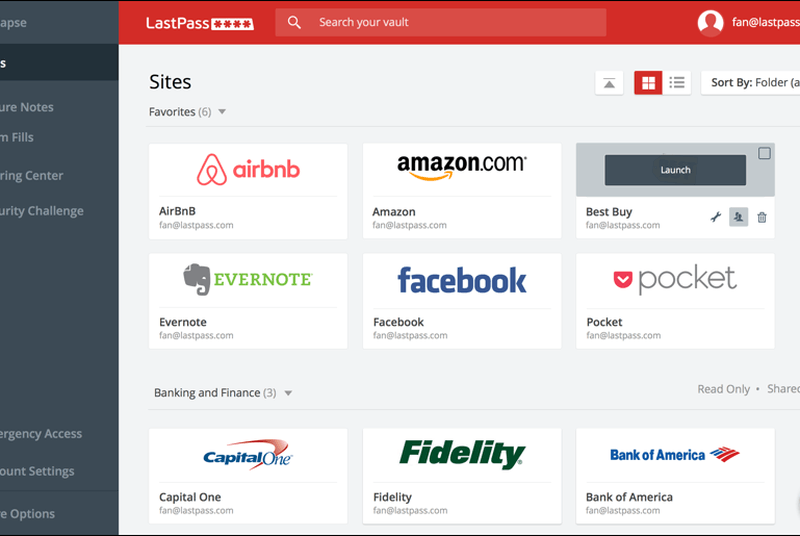Image resolution: width=800 pixels, height=536 pixels.
Task: Open the Facebook site tile
Action: (x=461, y=280)
